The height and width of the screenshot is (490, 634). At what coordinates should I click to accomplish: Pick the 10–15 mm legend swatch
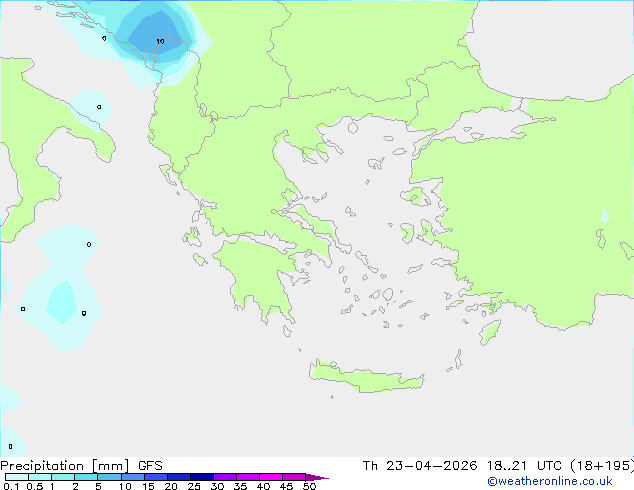tap(132, 477)
